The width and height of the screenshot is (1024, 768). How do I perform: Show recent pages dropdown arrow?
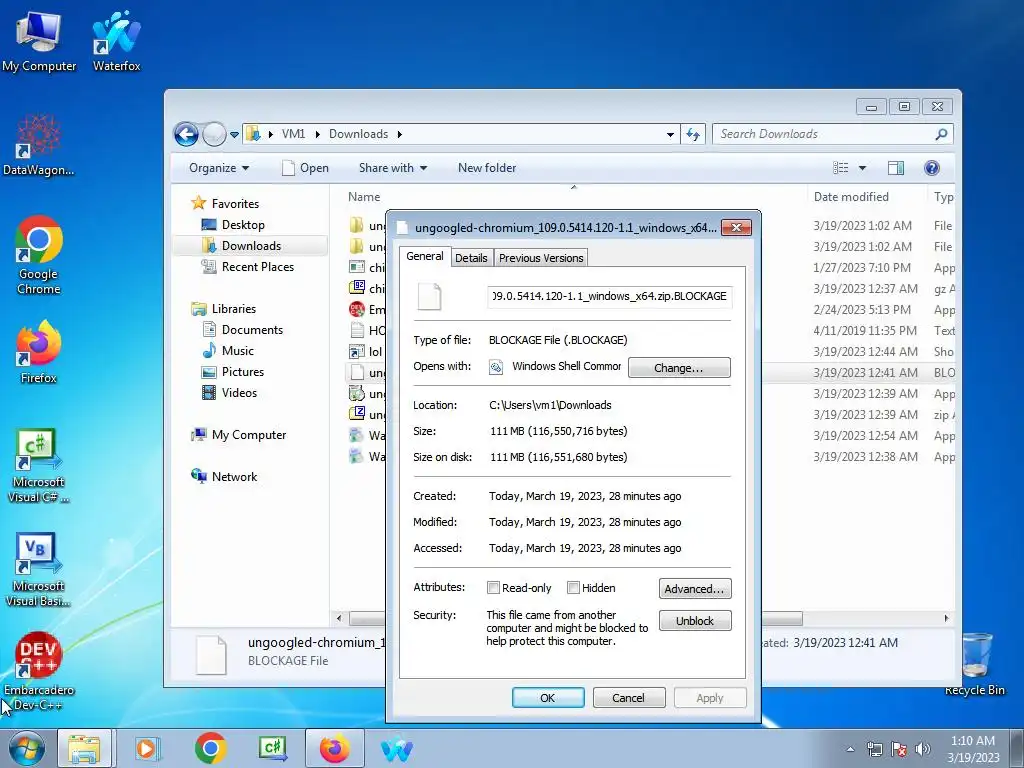234,135
